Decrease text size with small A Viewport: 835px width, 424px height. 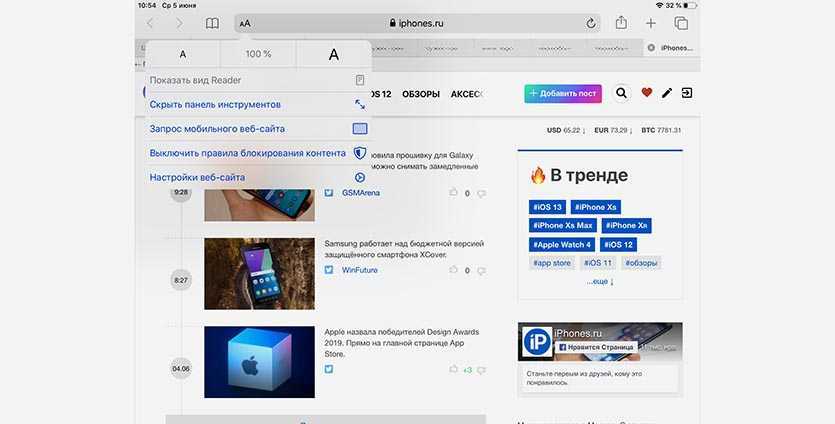point(182,54)
